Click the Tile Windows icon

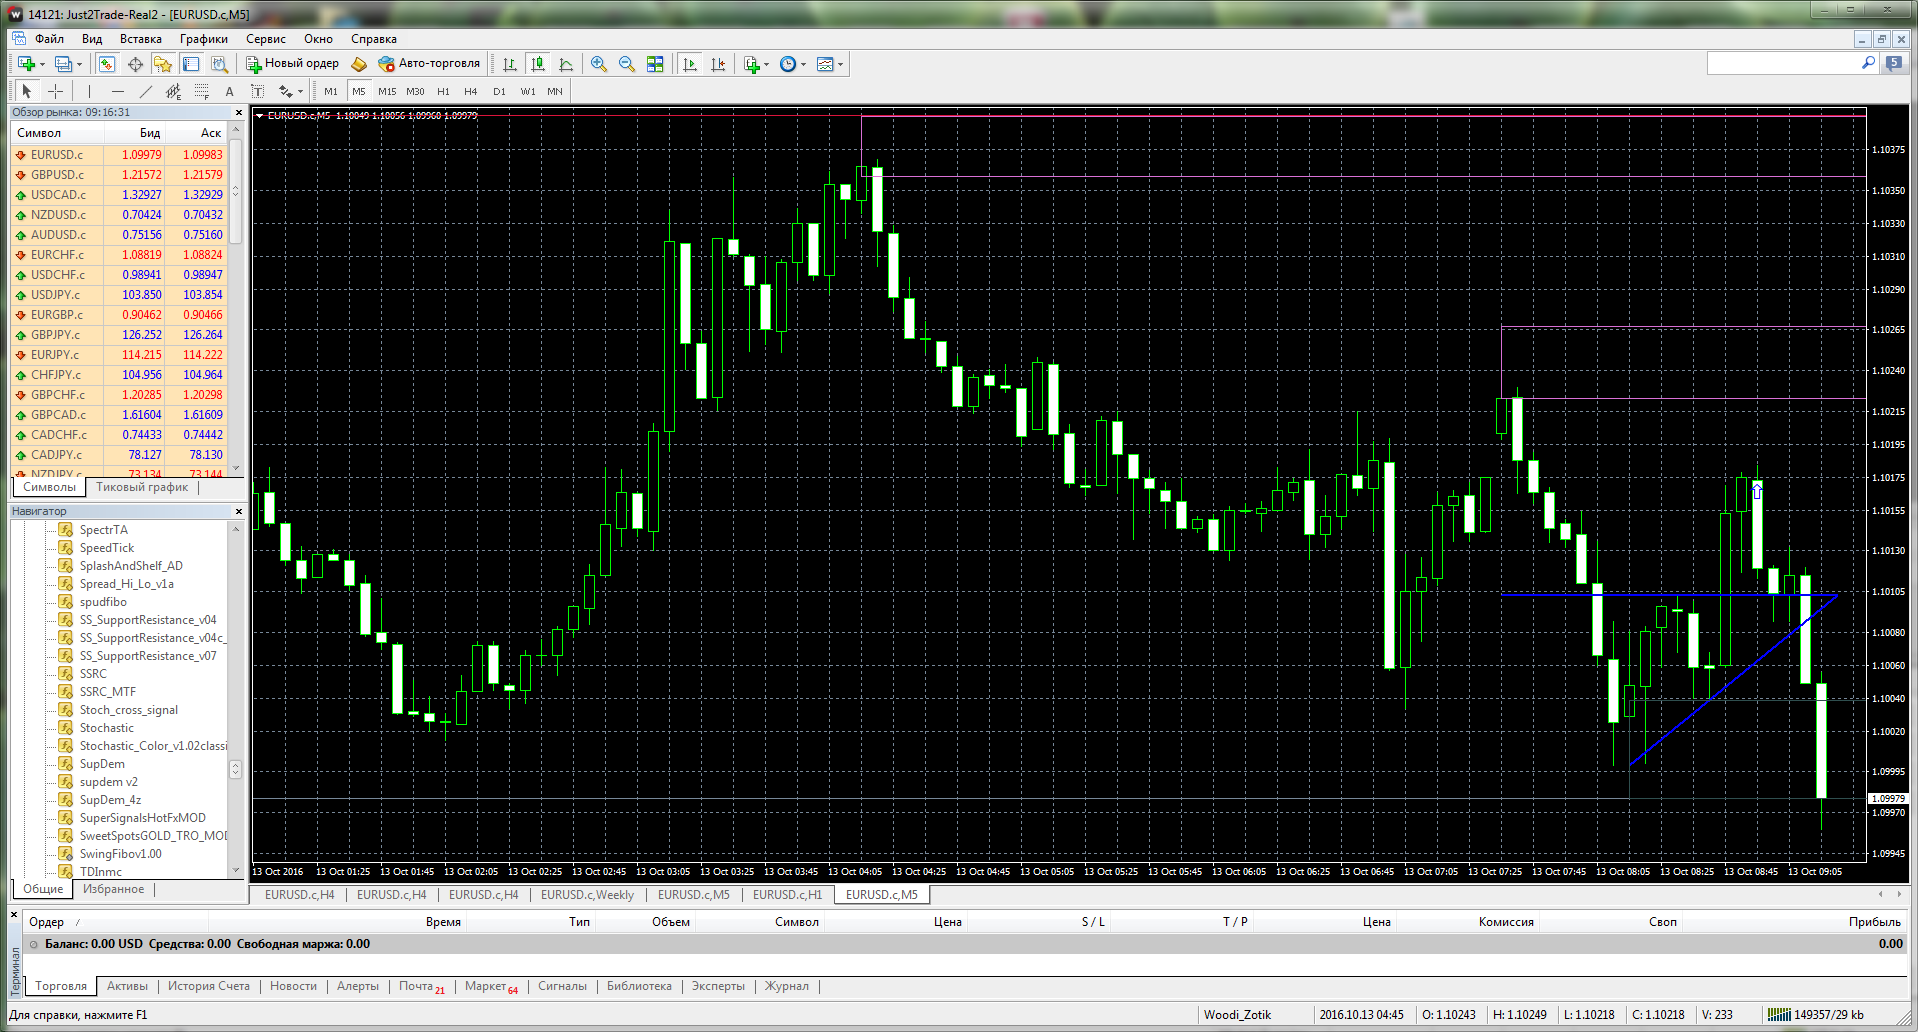pos(655,64)
